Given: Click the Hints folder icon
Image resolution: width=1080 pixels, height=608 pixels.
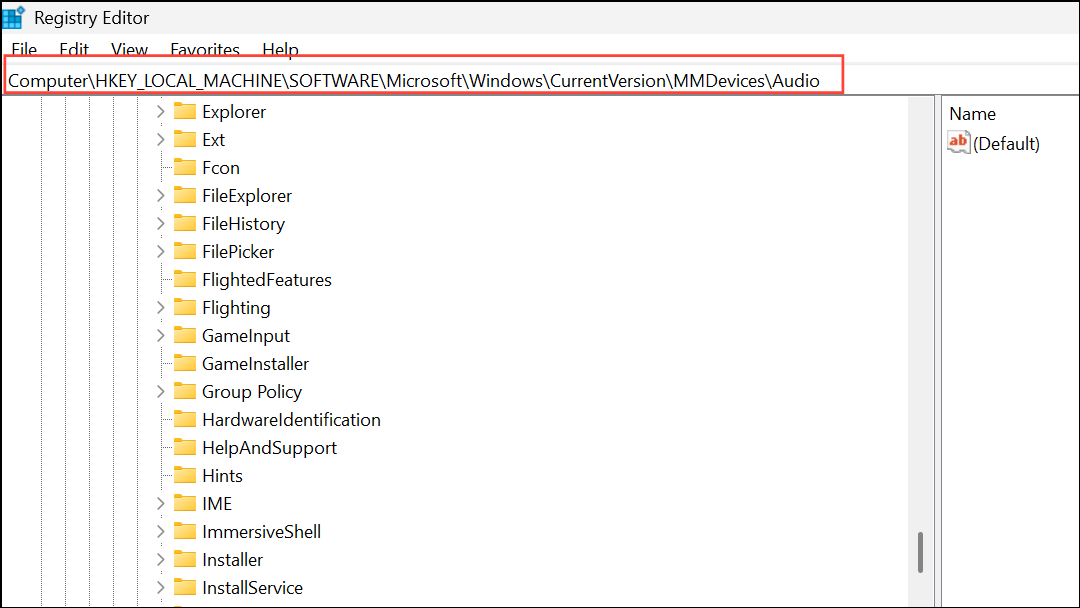Looking at the screenshot, I should (185, 475).
